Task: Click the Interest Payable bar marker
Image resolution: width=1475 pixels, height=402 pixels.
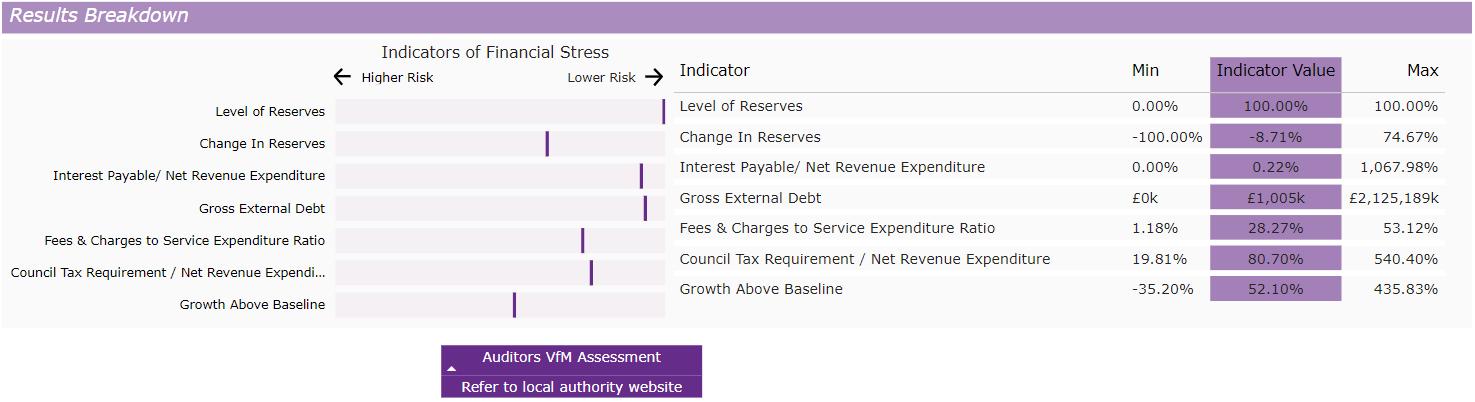Action: [641, 176]
